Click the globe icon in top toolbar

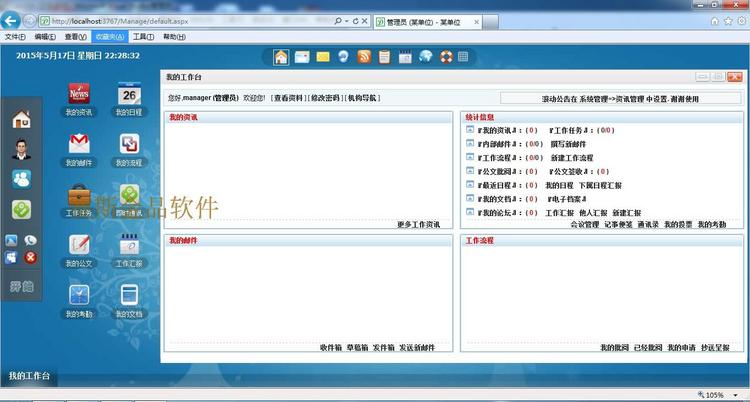(x=426, y=57)
